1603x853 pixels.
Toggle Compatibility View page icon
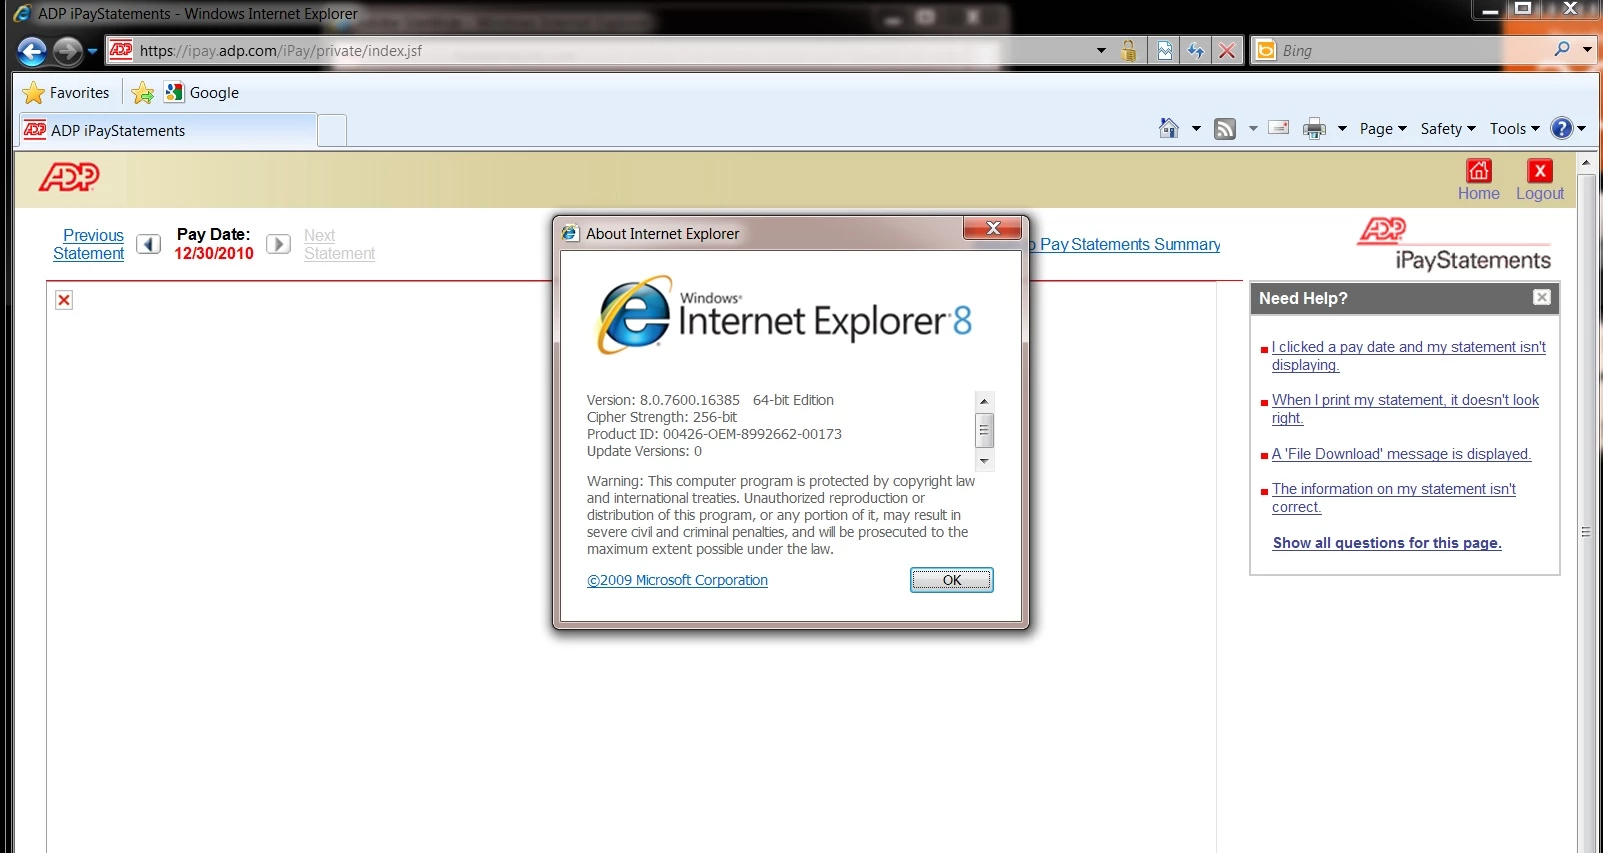pyautogui.click(x=1165, y=50)
